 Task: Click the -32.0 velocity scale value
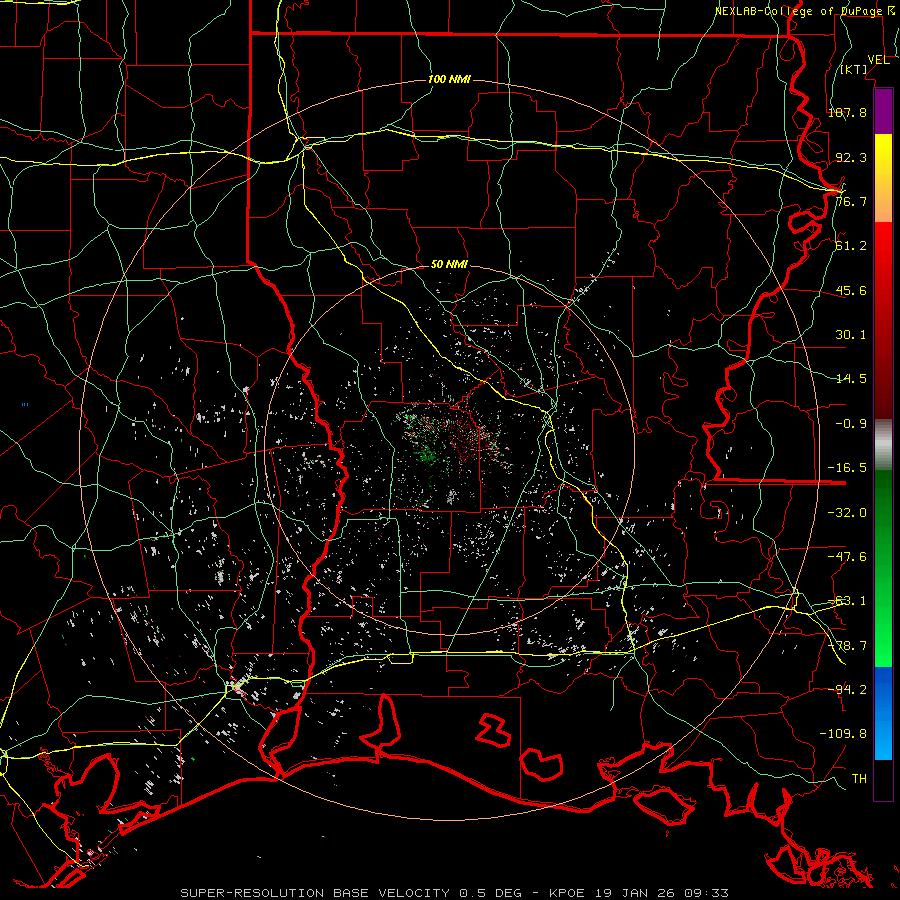(x=847, y=513)
